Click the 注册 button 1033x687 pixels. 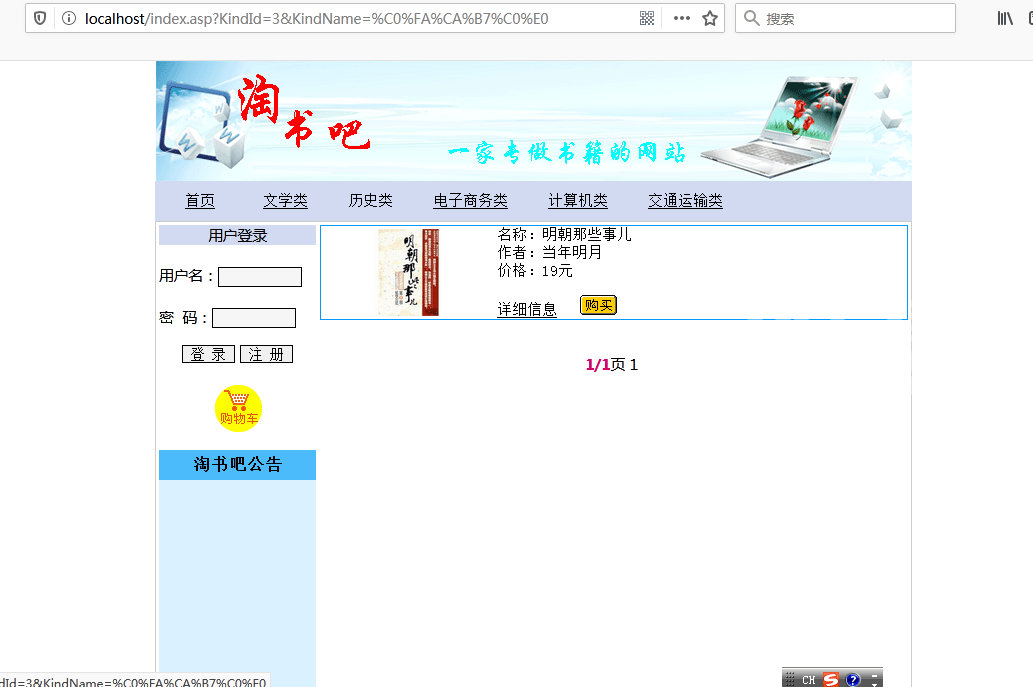pos(266,354)
